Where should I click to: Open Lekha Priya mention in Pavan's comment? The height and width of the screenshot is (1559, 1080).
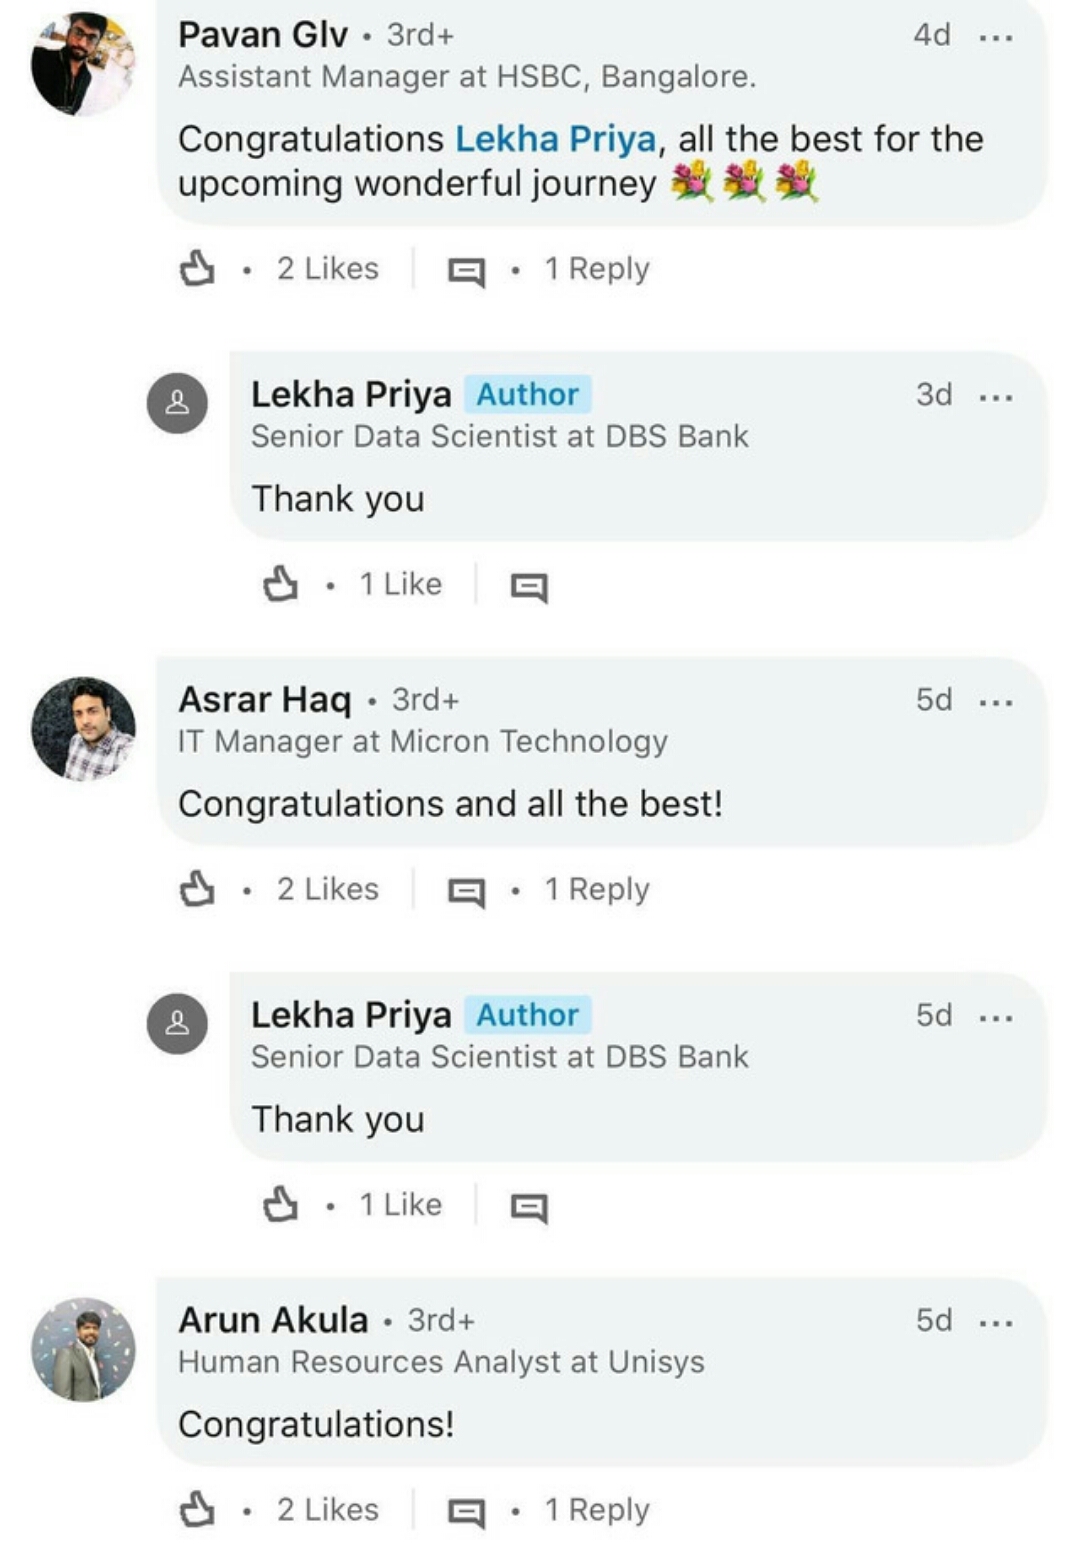pyautogui.click(x=555, y=139)
